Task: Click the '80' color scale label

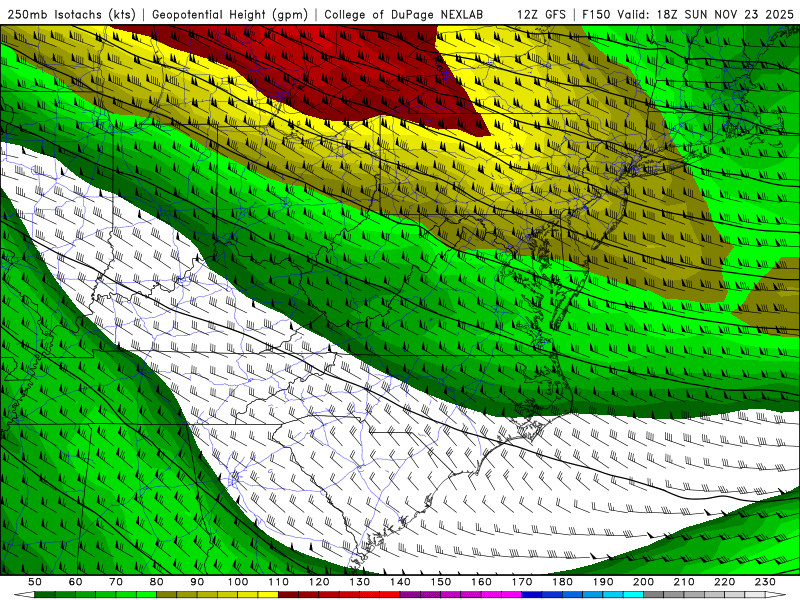Action: click(156, 582)
